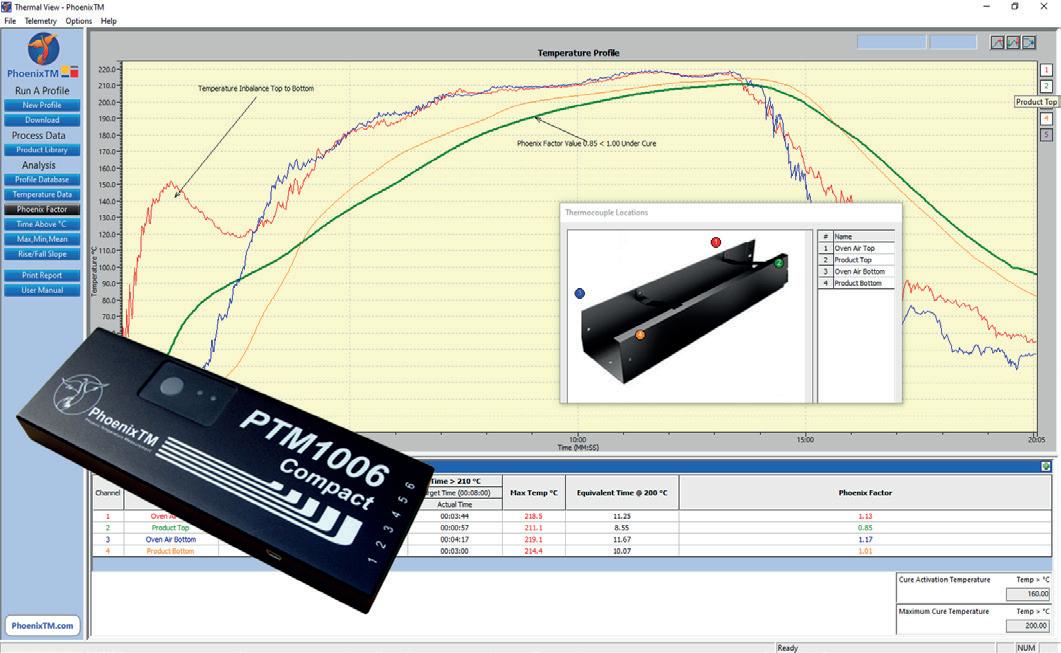This screenshot has width=1061, height=653.
Task: Open the Help menu
Action: [x=108, y=21]
